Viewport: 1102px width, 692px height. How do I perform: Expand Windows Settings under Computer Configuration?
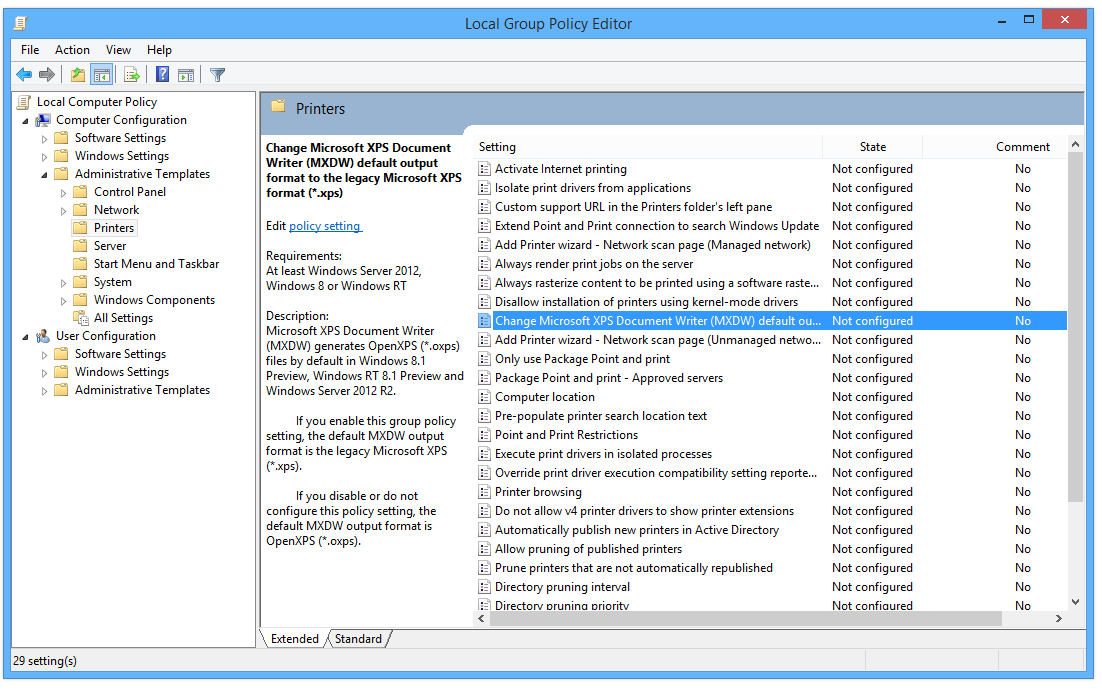point(44,157)
